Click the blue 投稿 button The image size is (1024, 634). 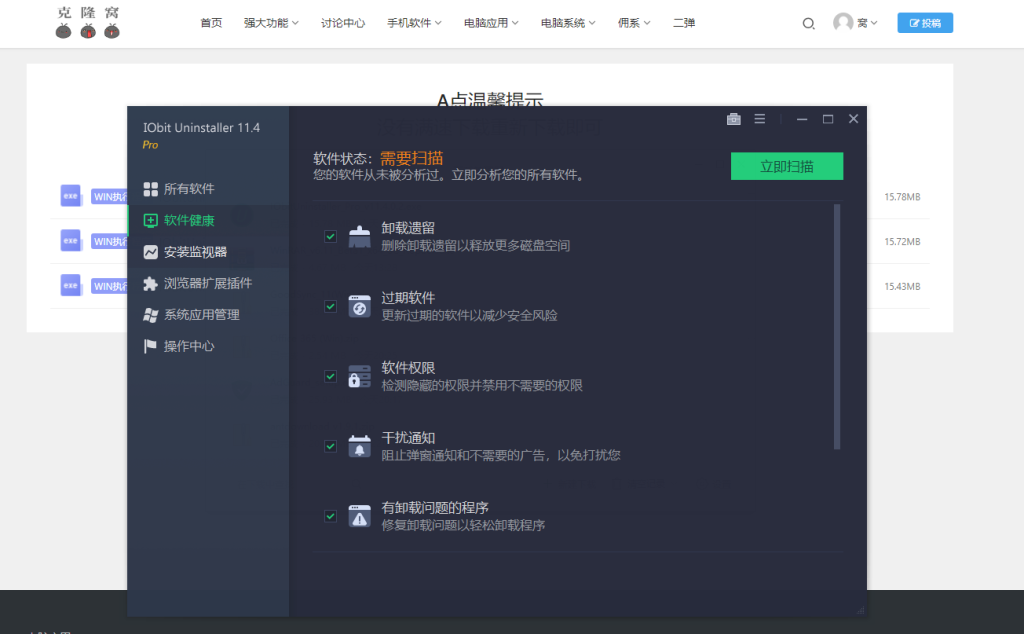pyautogui.click(x=925, y=23)
